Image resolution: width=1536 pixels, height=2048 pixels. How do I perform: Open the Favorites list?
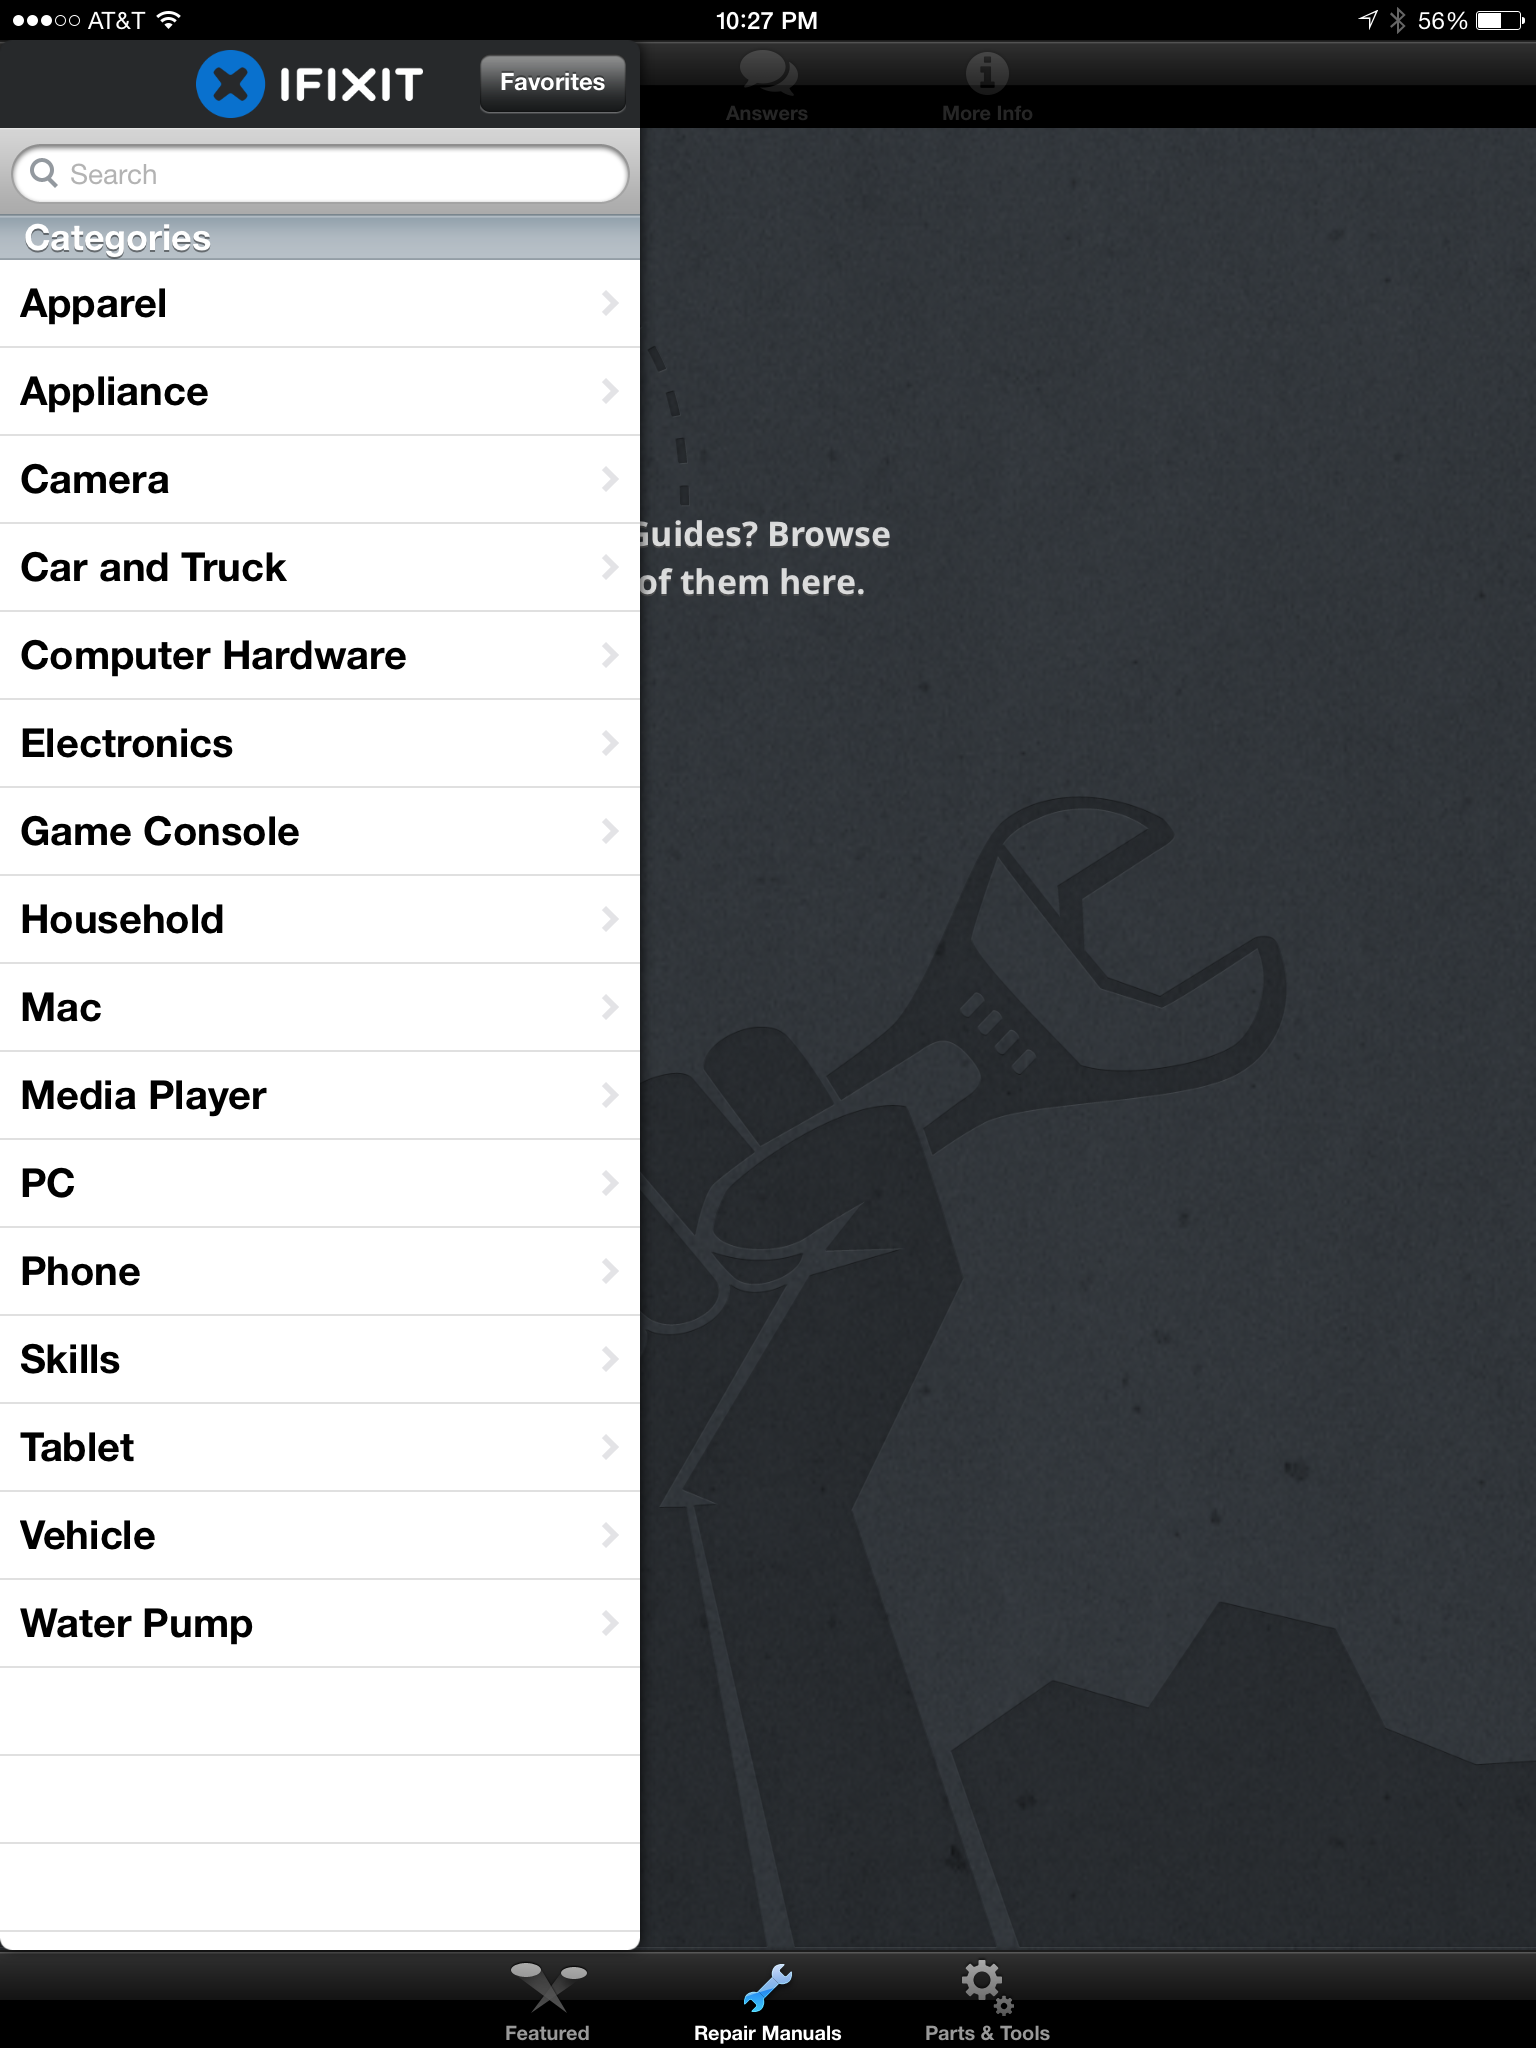[552, 82]
